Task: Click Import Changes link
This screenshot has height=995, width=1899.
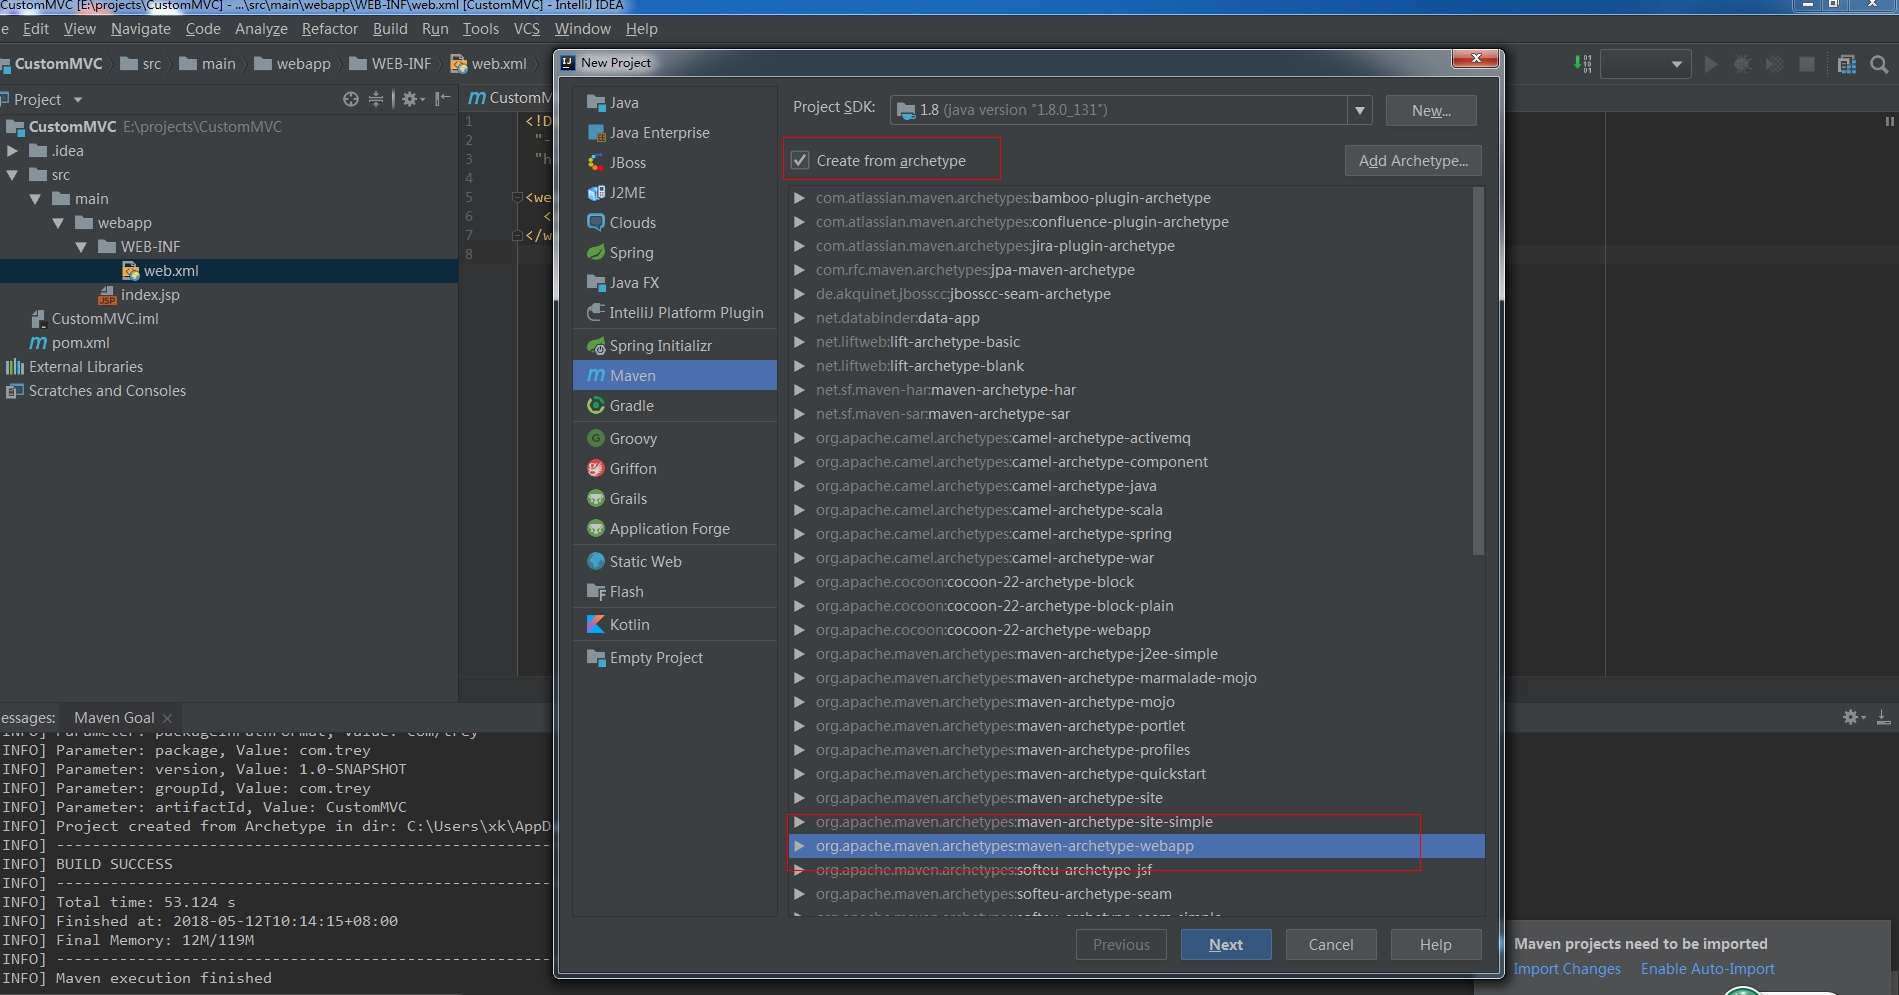Action: pos(1567,969)
